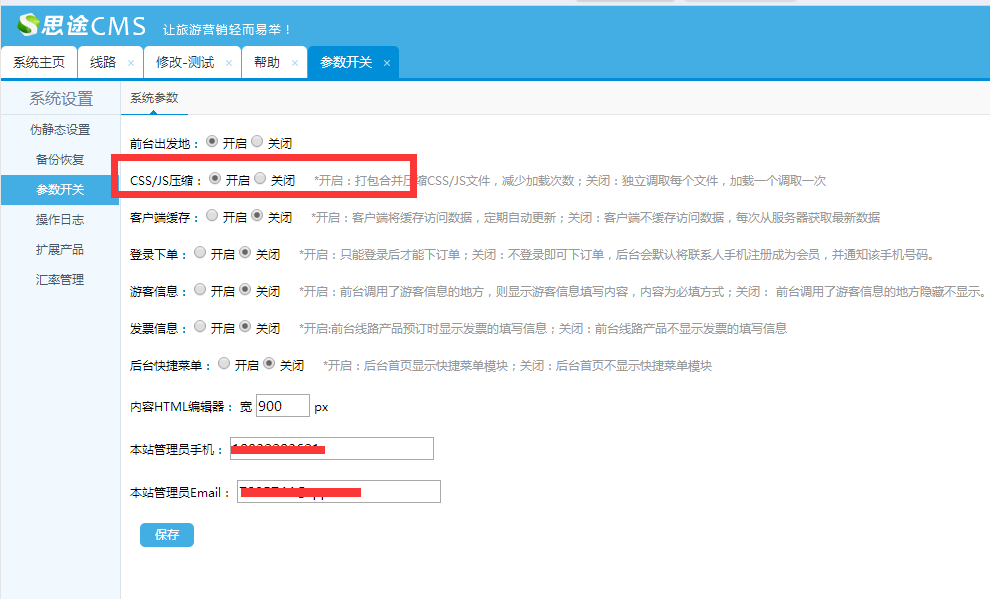This screenshot has height=599, width=990.
Task: Close the 线路 tab
Action: [130, 63]
